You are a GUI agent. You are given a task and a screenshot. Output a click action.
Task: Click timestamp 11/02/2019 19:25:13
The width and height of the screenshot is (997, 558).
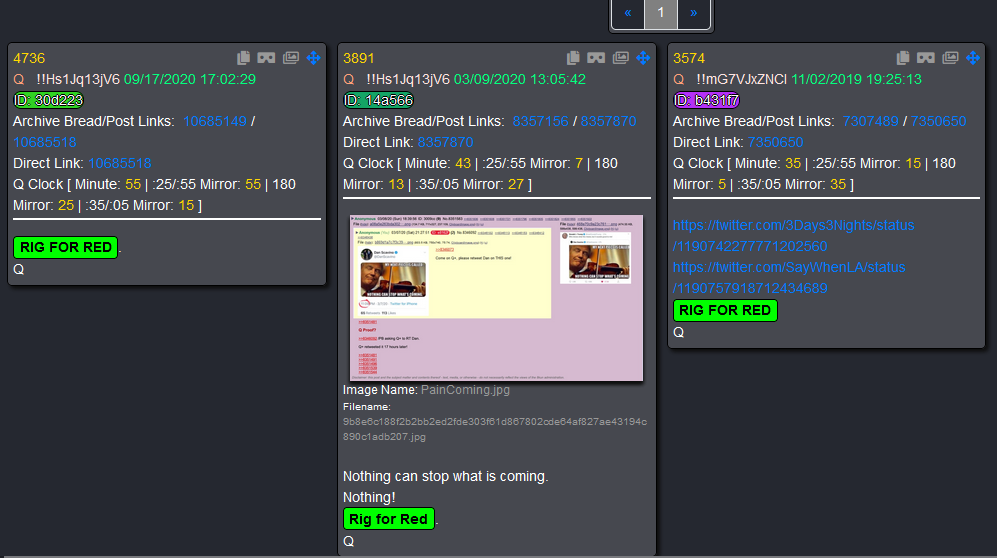tap(856, 79)
